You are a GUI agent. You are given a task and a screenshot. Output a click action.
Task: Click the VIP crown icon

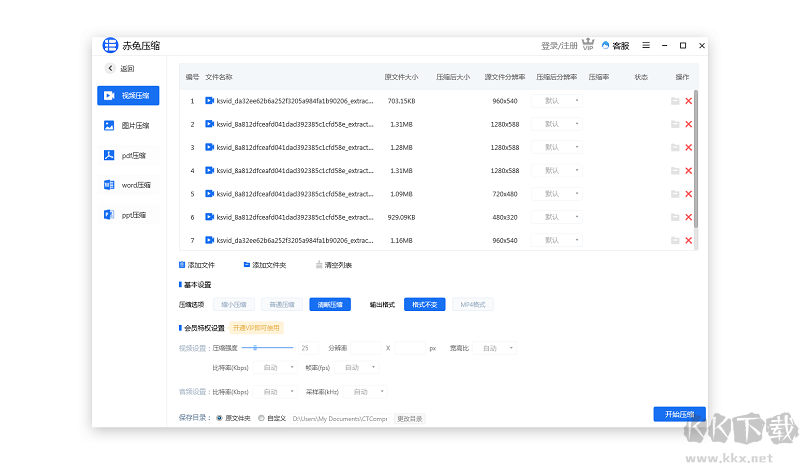click(x=589, y=45)
